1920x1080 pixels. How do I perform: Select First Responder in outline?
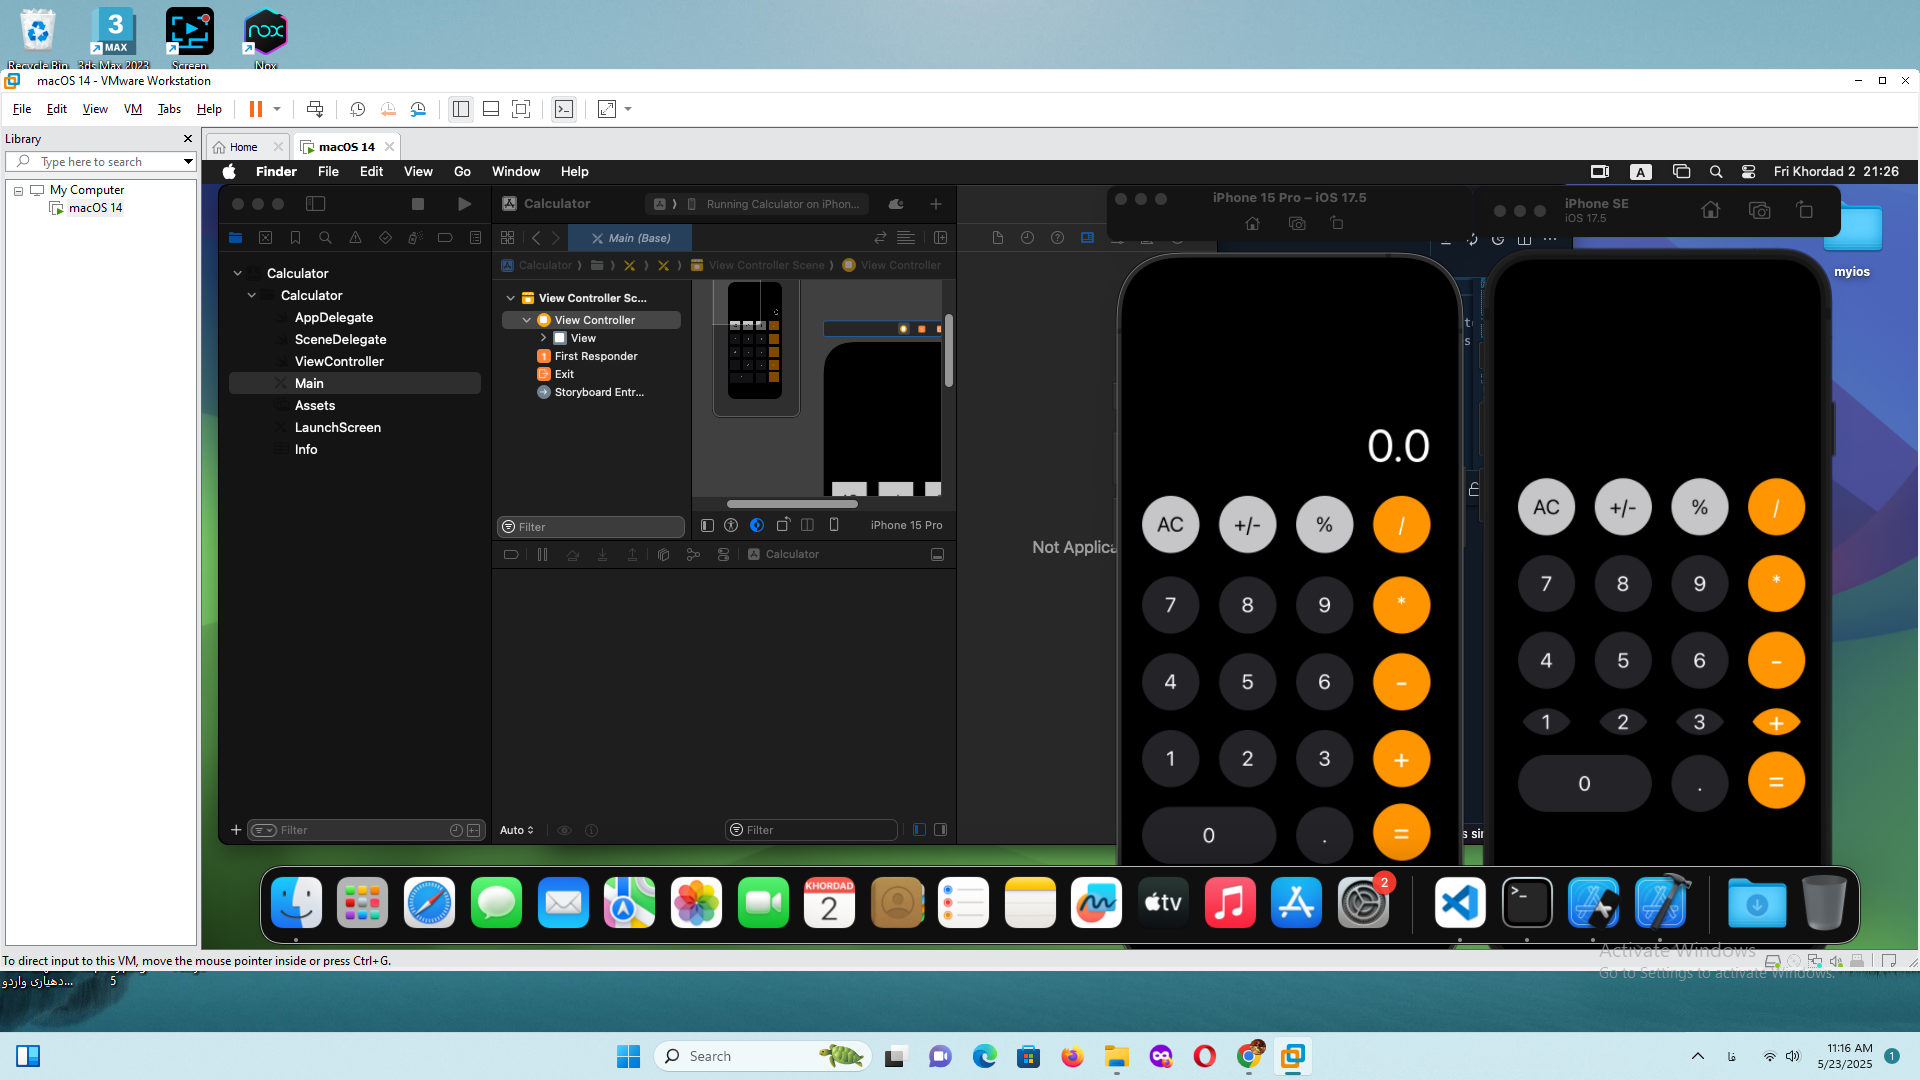[x=596, y=356]
